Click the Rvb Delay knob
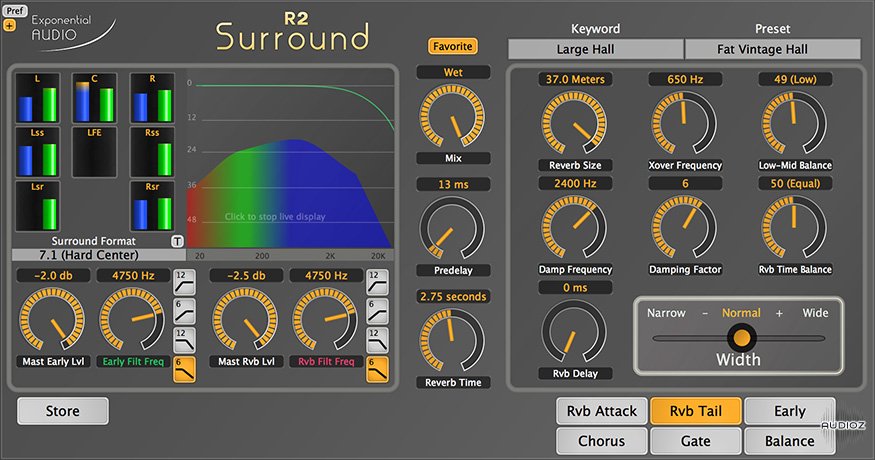875x460 pixels. point(575,332)
